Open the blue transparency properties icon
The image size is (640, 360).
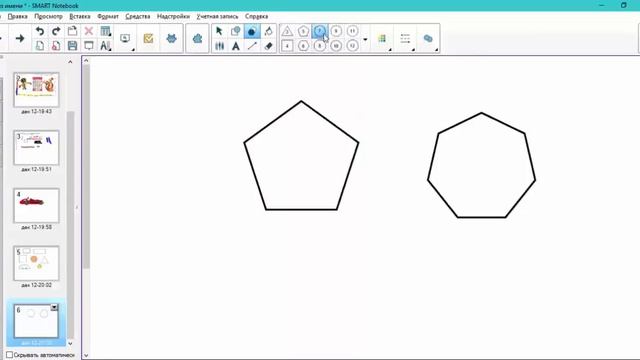click(x=428, y=38)
